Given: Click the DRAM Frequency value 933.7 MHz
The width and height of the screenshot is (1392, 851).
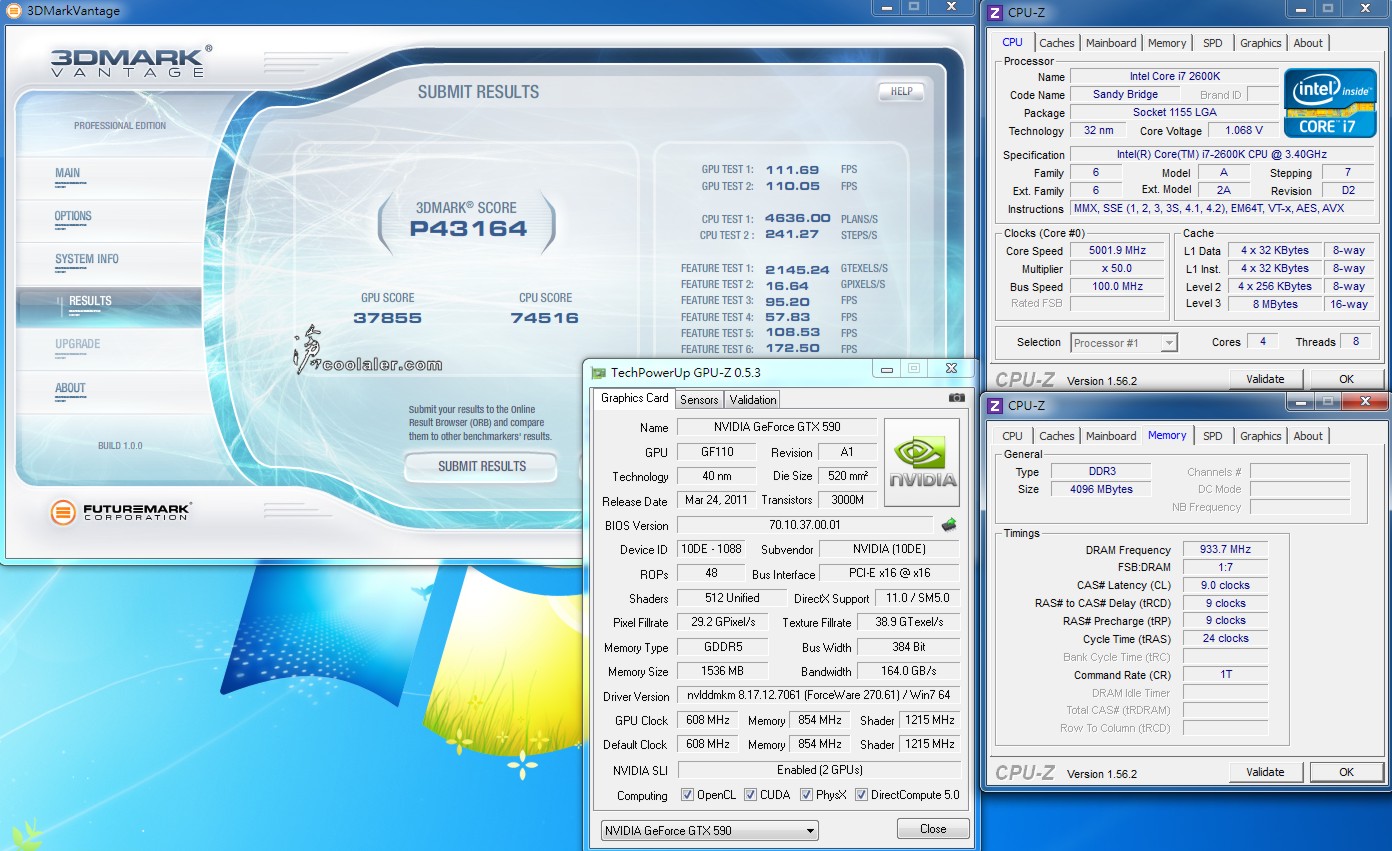Looking at the screenshot, I should click(x=1225, y=550).
